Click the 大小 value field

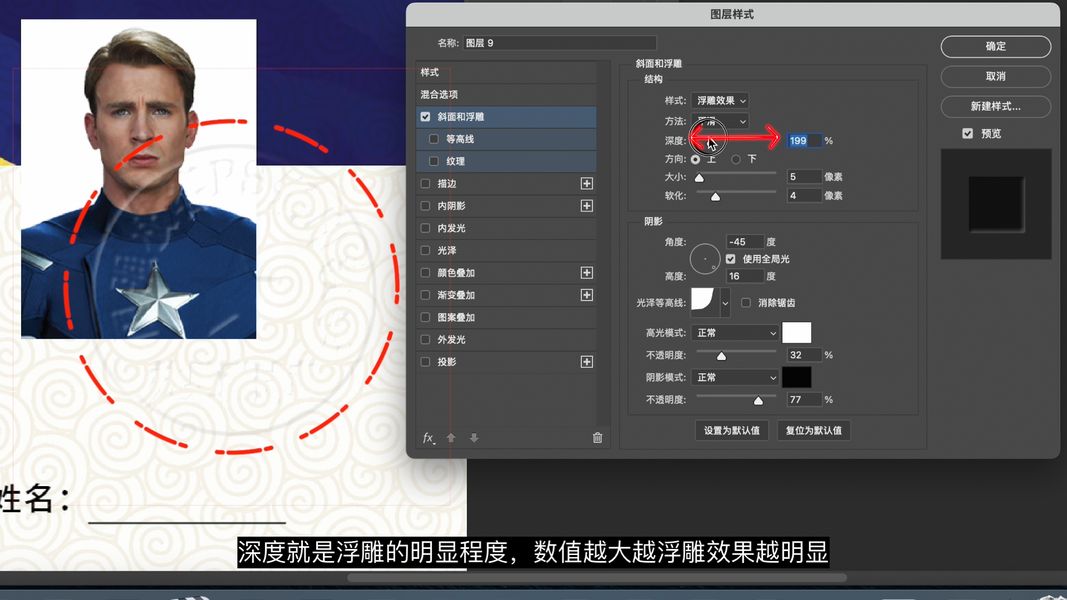pyautogui.click(x=804, y=177)
